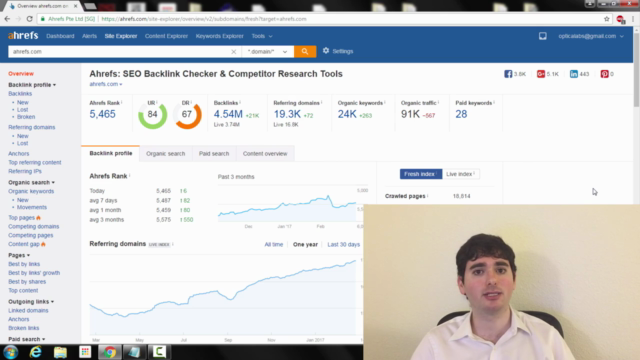Collapse the Outgoing links sidebar section

pyautogui.click(x=31, y=302)
